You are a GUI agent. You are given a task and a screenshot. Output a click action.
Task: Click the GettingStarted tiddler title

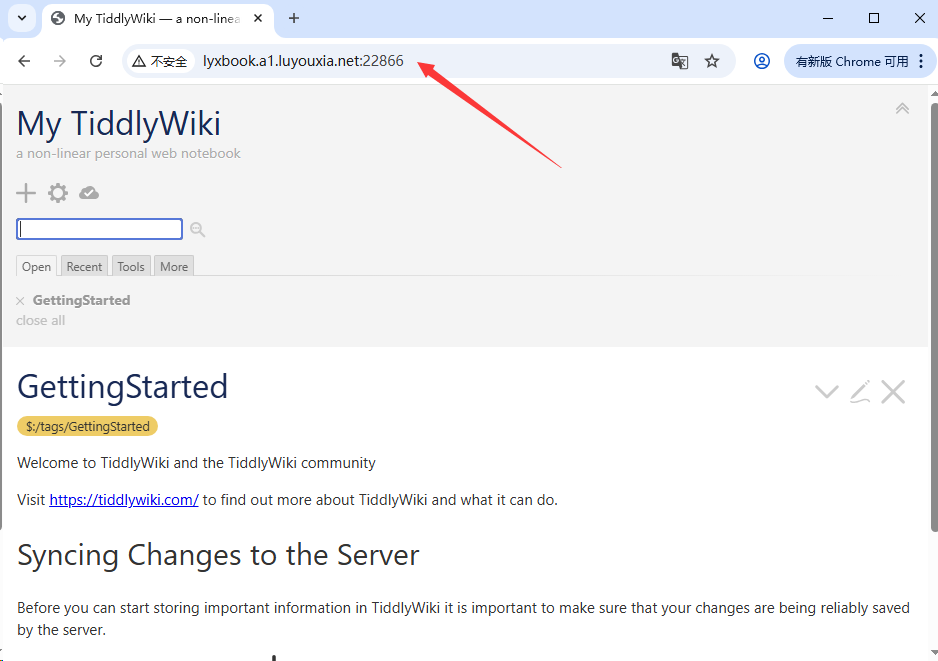[123, 386]
